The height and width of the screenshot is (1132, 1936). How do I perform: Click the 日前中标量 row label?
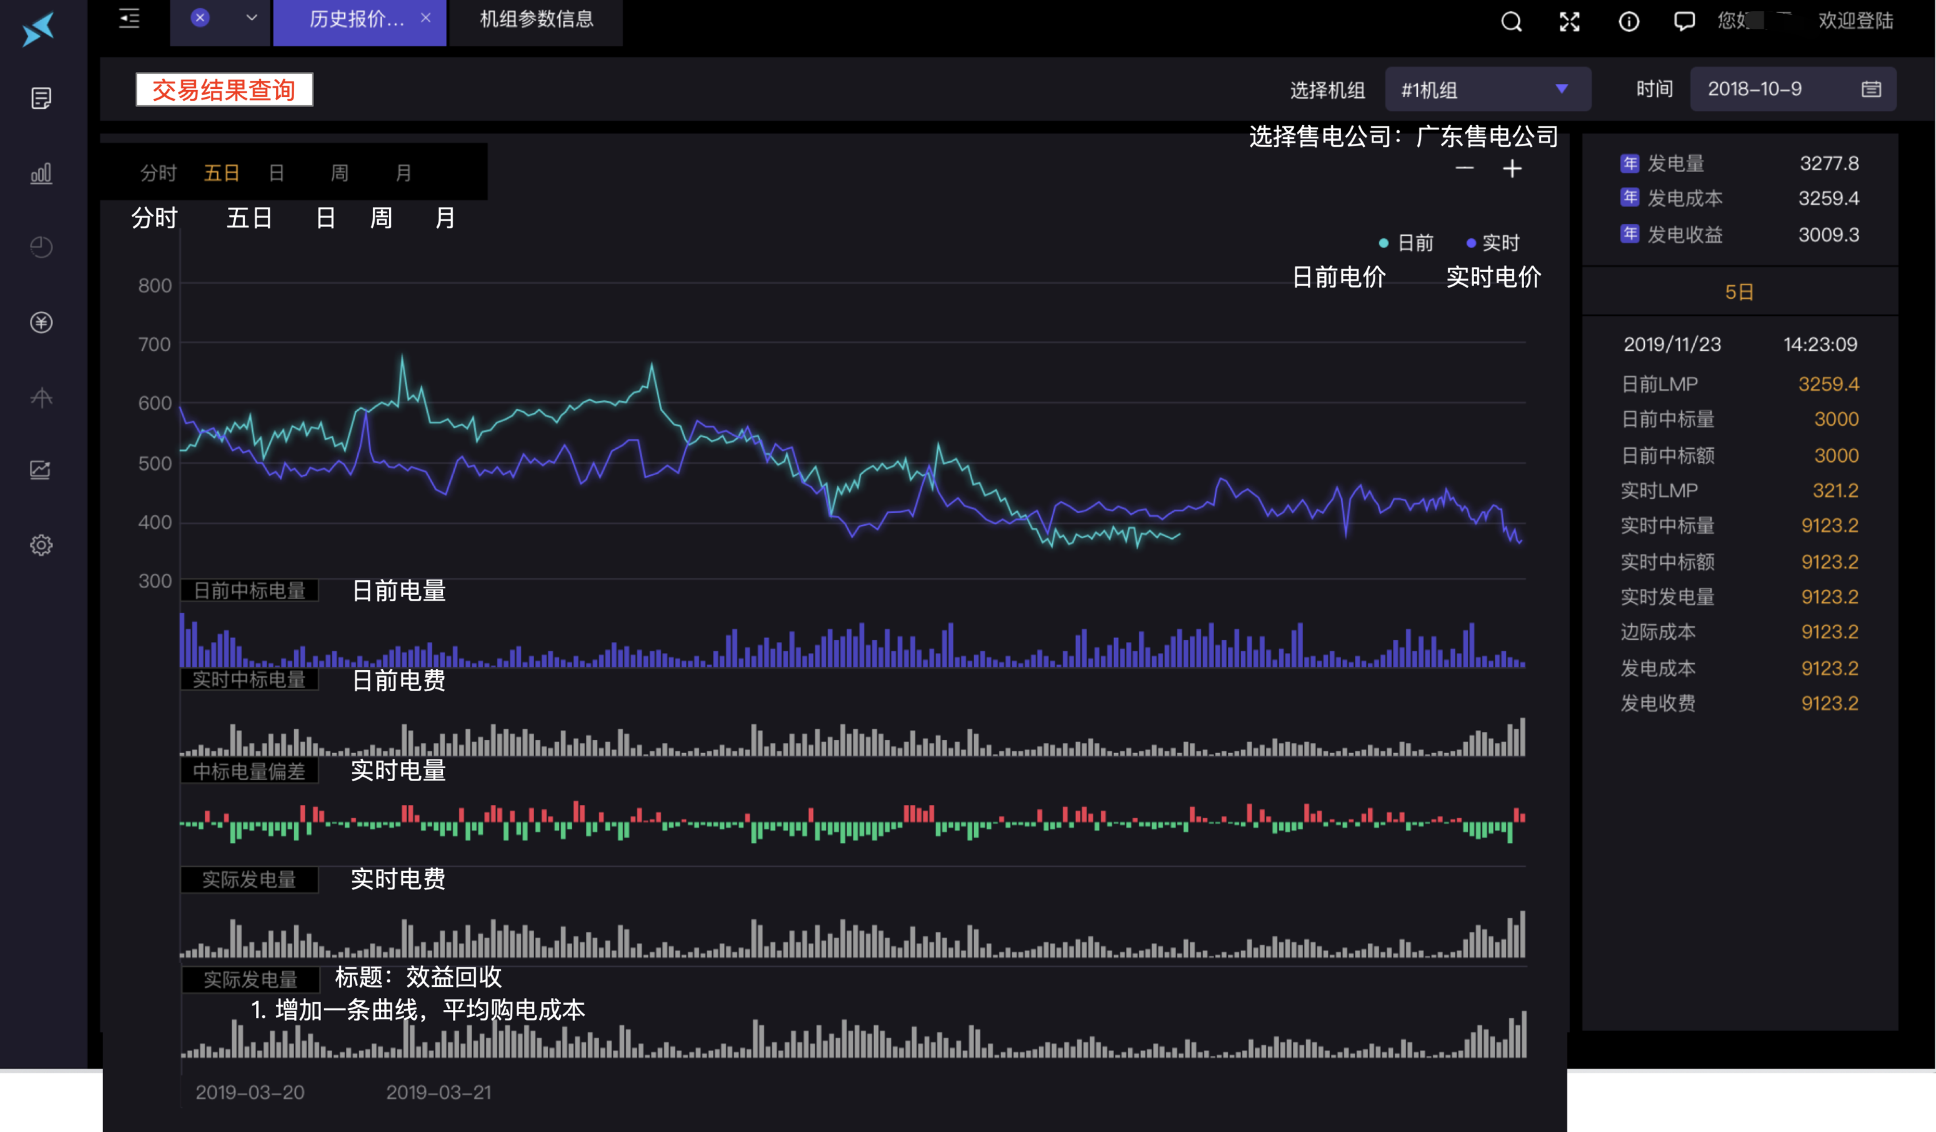tap(1667, 419)
